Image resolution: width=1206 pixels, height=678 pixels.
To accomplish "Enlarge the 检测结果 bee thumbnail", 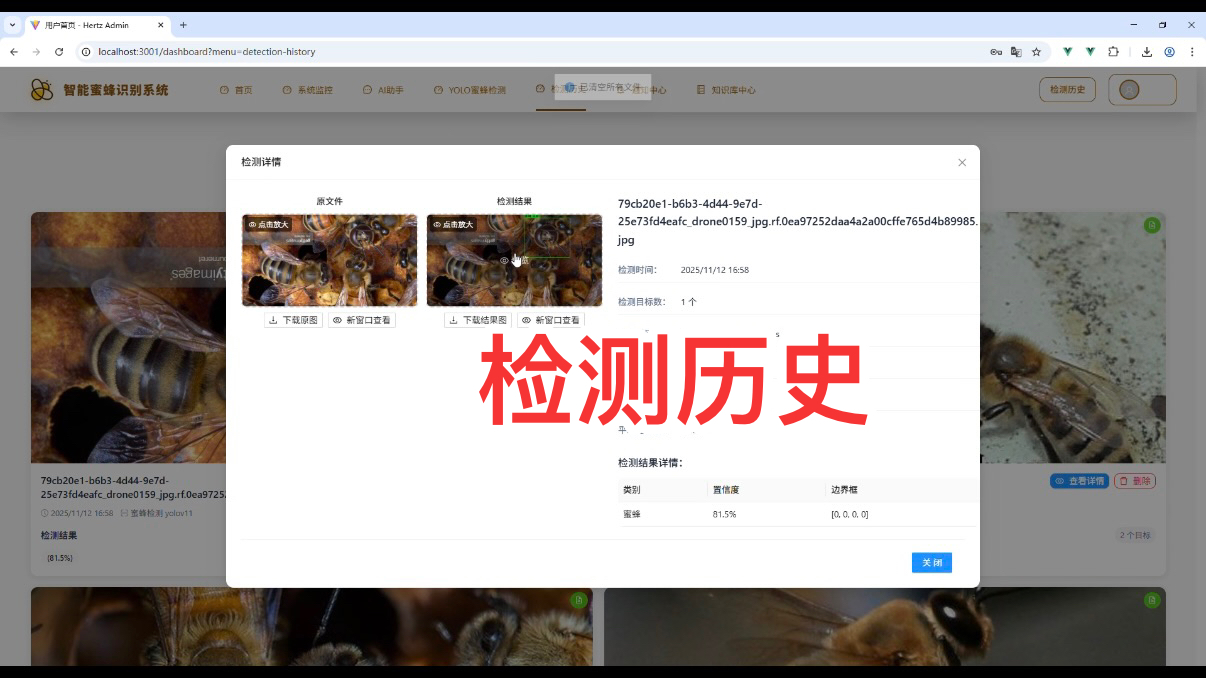I will pos(514,260).
